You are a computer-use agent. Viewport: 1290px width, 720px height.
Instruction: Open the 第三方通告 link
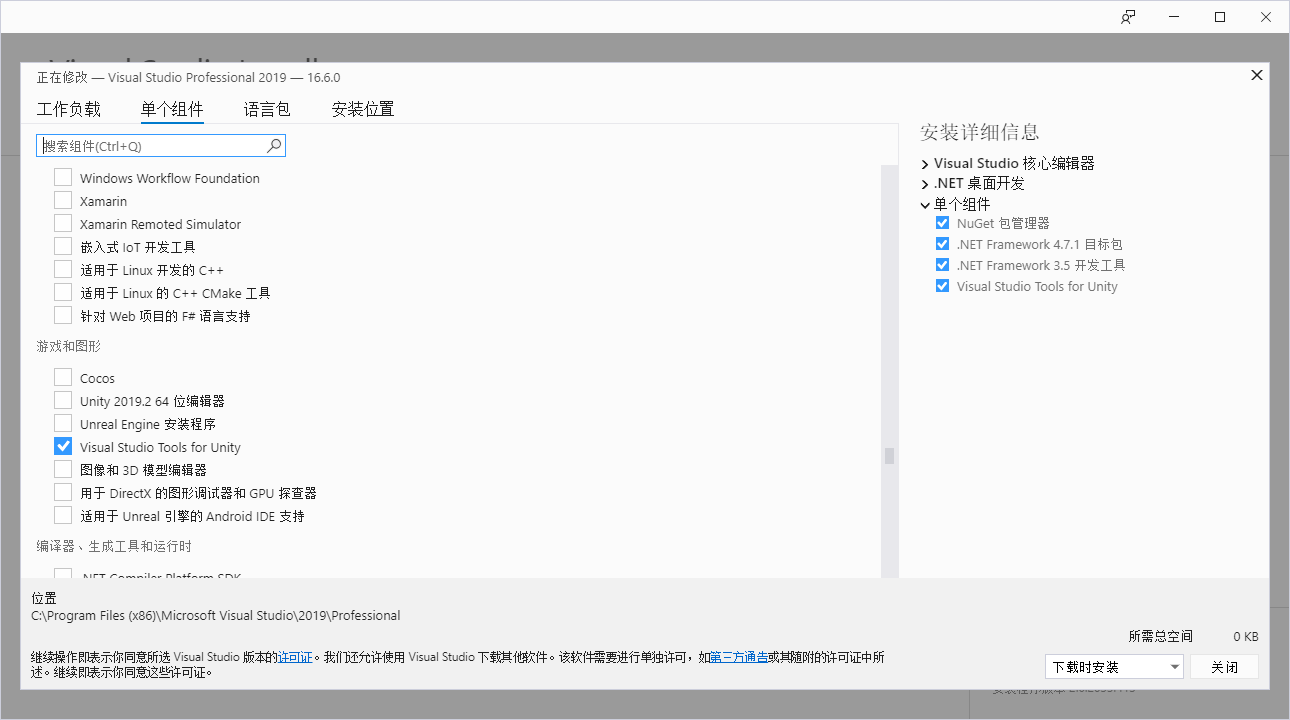click(x=739, y=658)
